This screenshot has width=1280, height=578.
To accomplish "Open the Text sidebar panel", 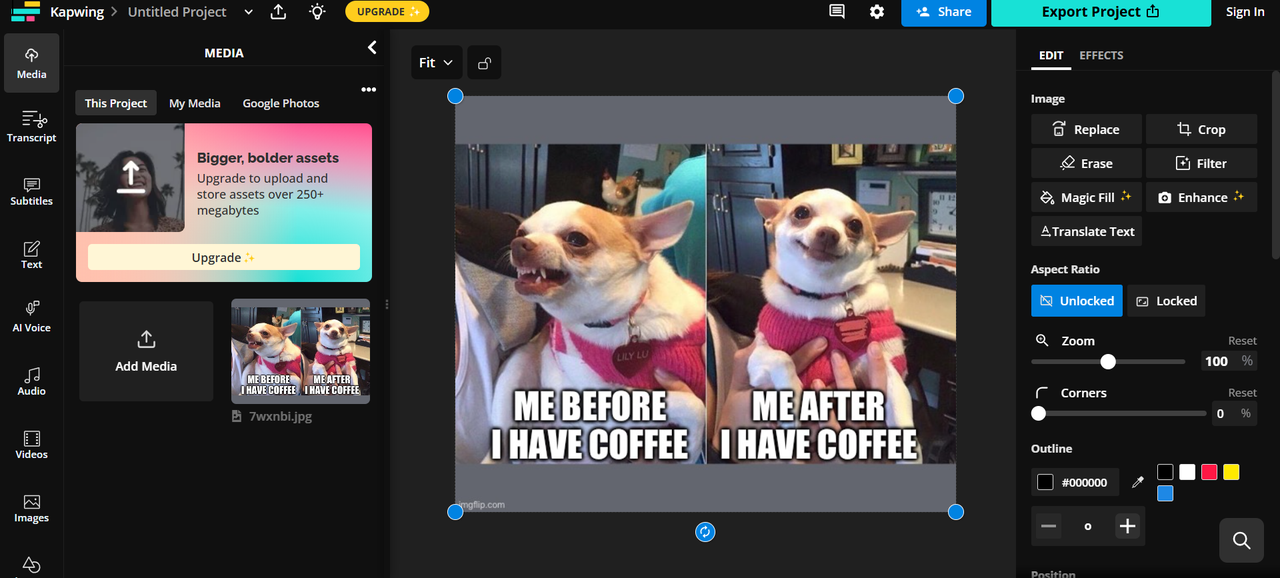I will [x=31, y=254].
